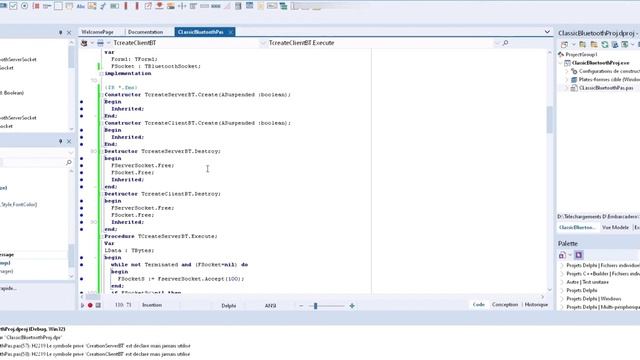Close the ClassicBluetoothPas tab

[231, 32]
